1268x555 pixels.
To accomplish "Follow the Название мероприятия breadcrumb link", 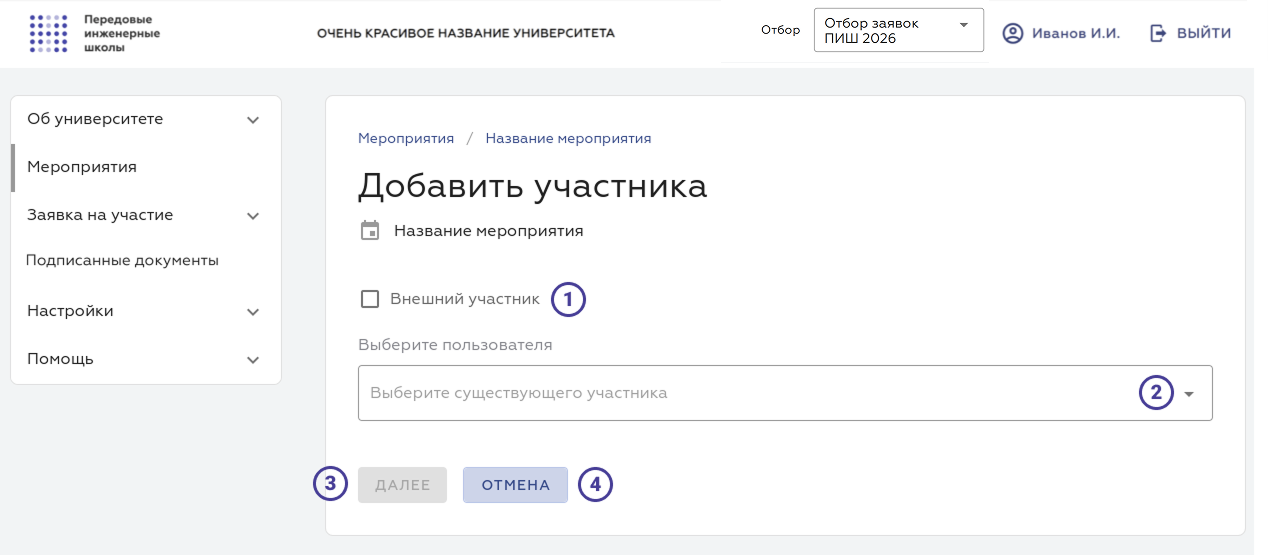I will point(568,138).
